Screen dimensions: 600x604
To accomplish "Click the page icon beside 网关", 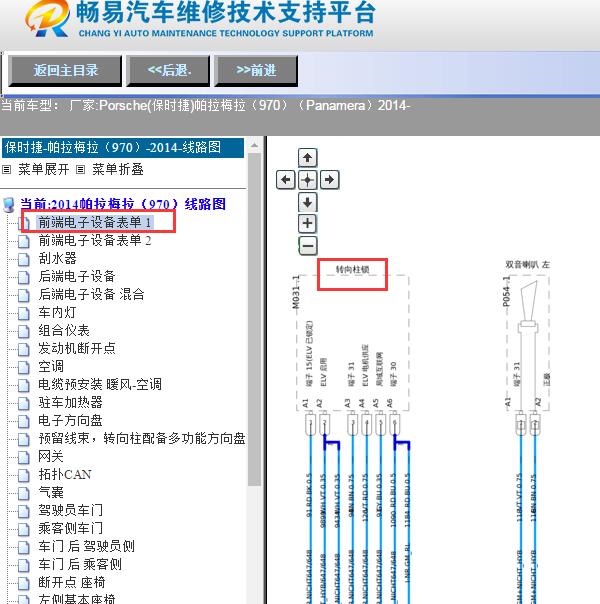I will click(x=24, y=457).
